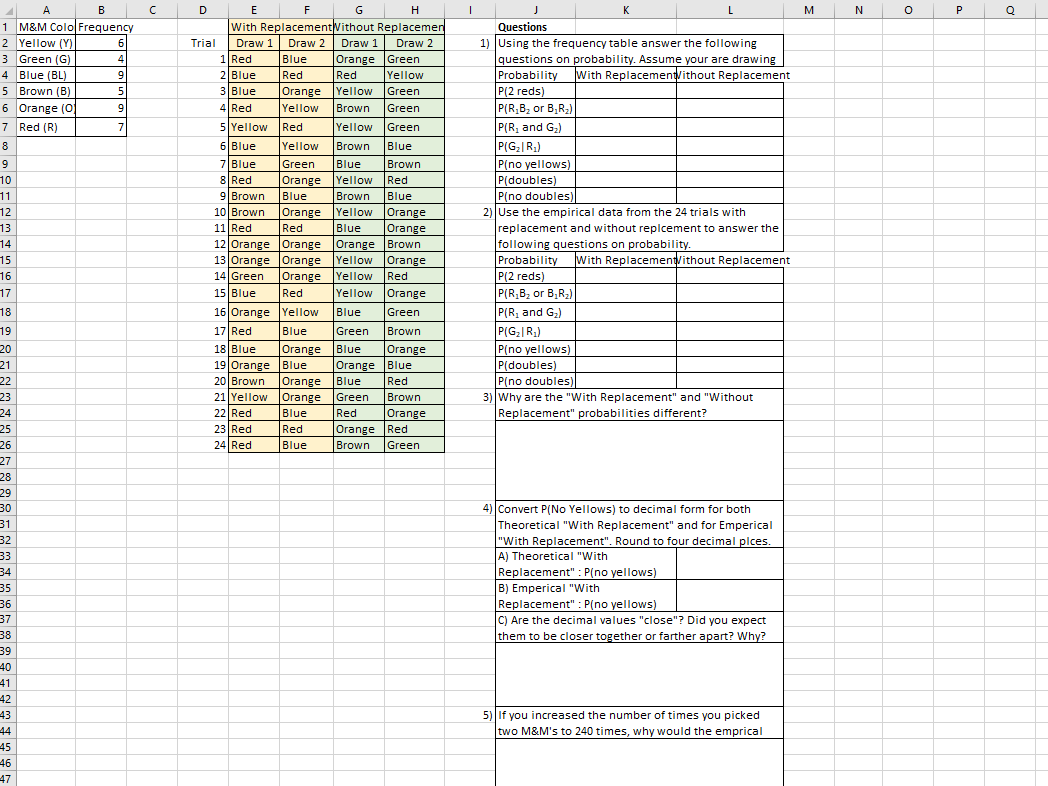Select 'Draw 1' header in column G

[x=359, y=43]
